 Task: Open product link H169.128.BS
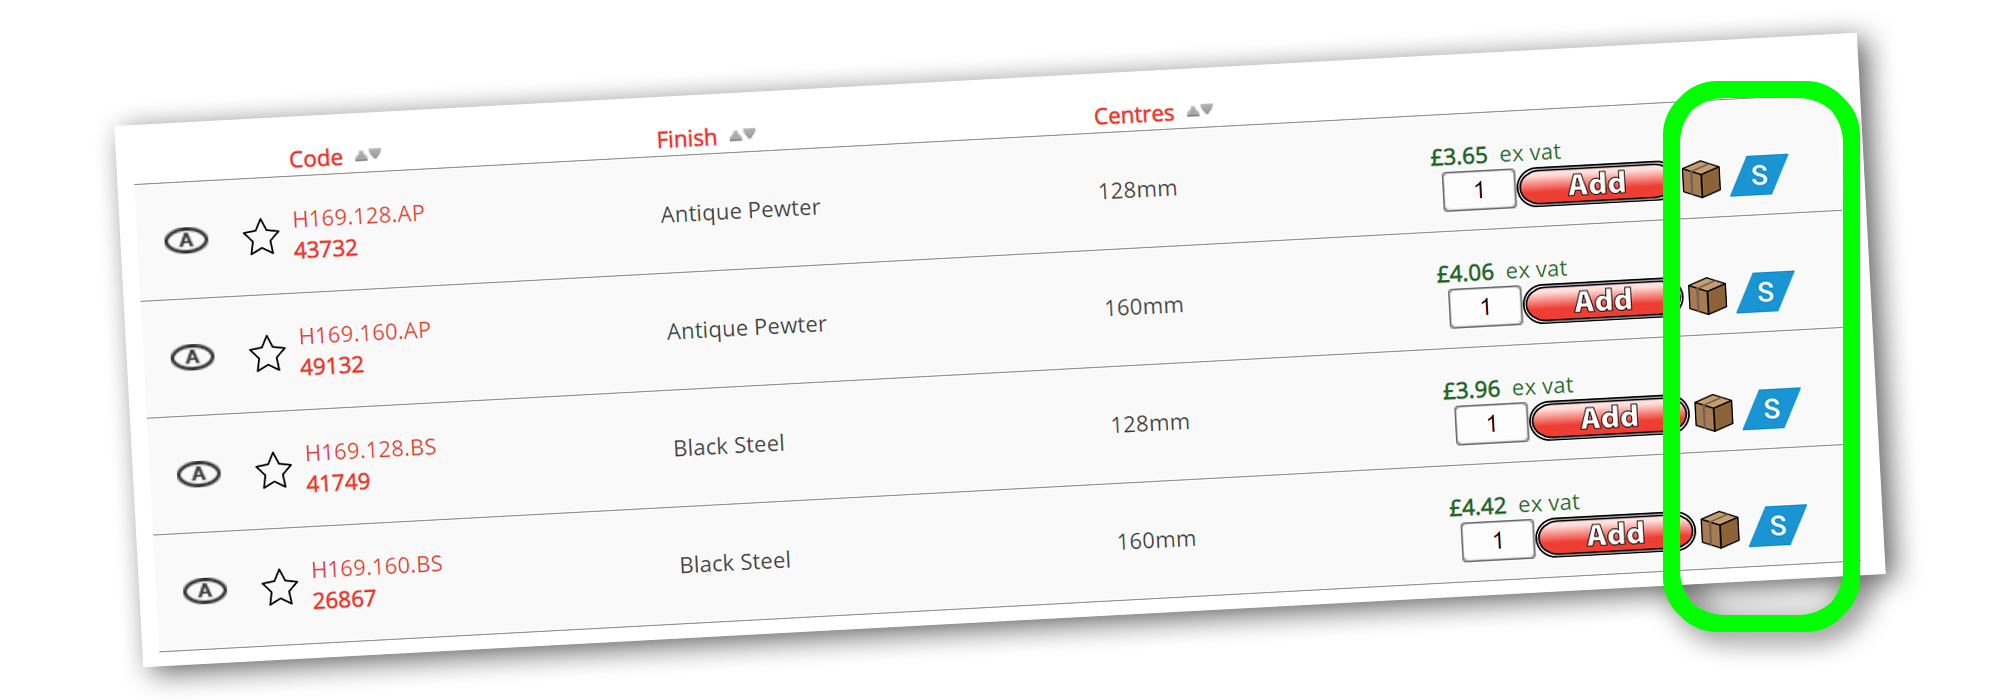click(371, 450)
